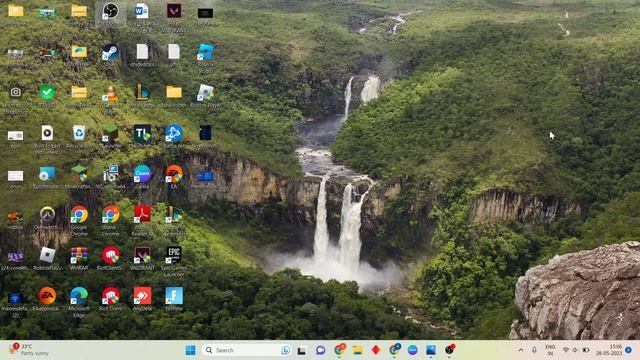Open Wi-Fi network quick settings
Screen dimensions: 640x360
566,350
